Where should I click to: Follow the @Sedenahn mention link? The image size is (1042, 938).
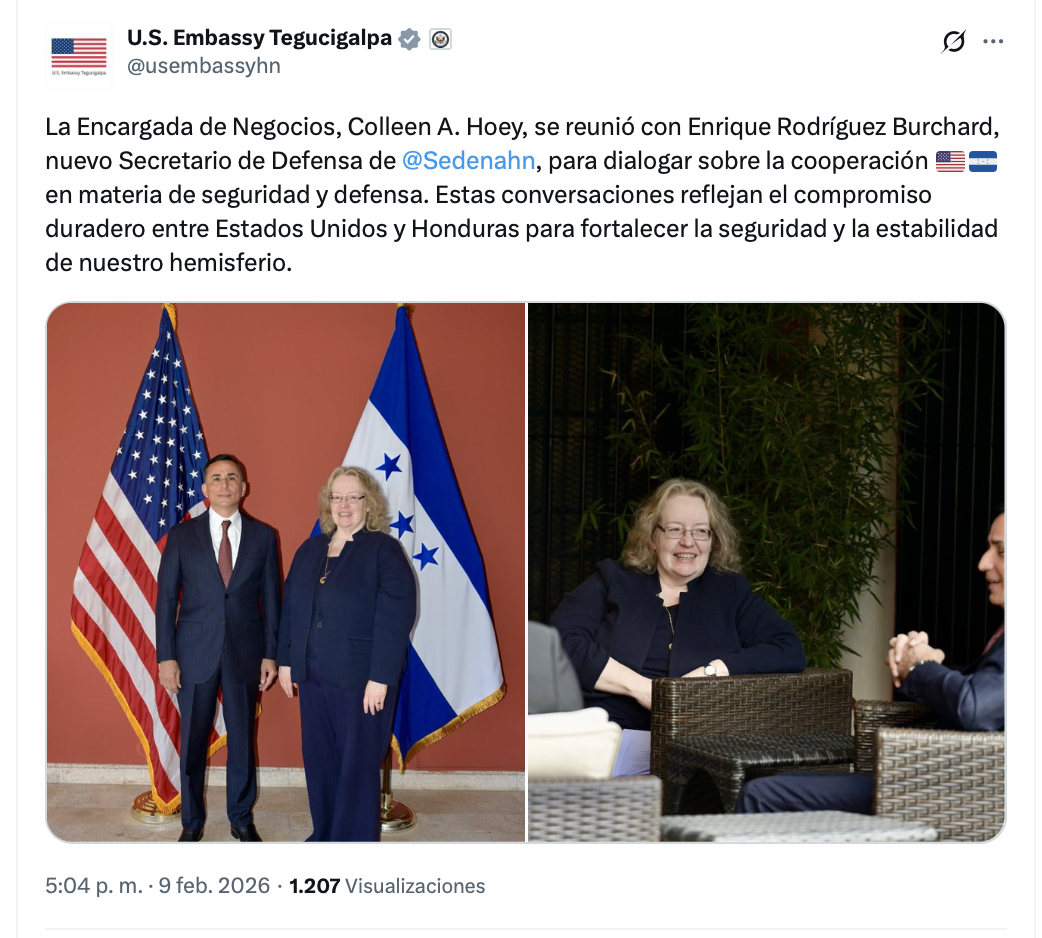469,161
